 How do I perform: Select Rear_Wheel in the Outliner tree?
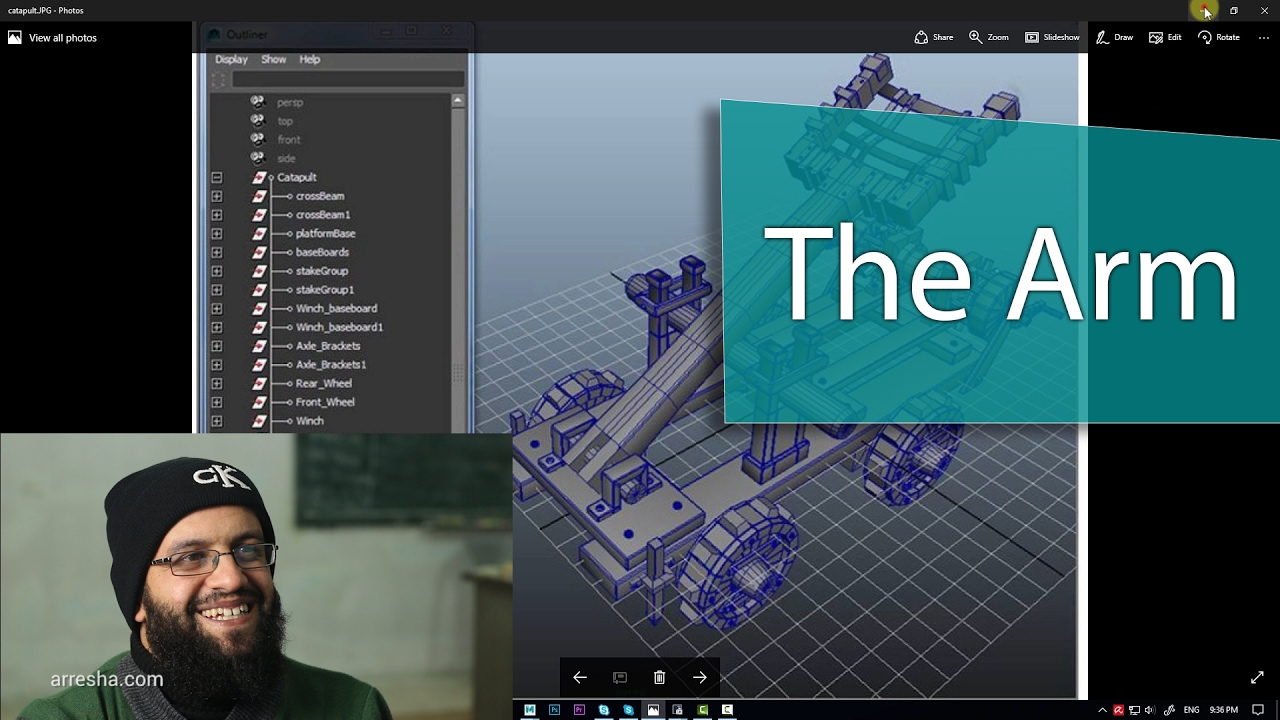point(324,384)
